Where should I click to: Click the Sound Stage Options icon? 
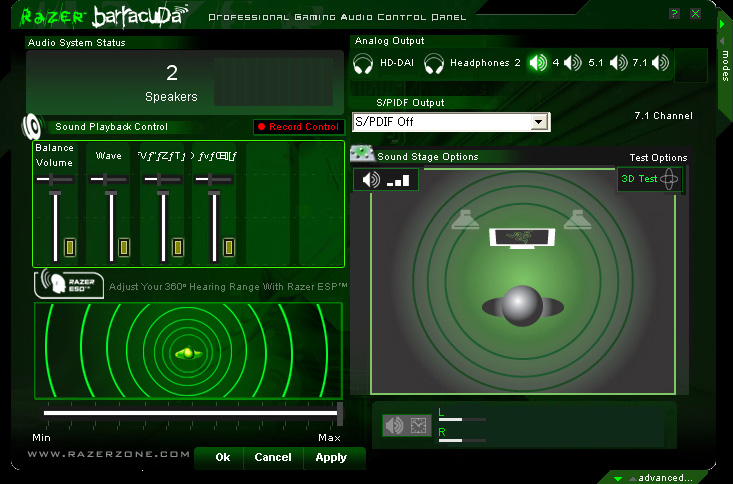pos(363,153)
